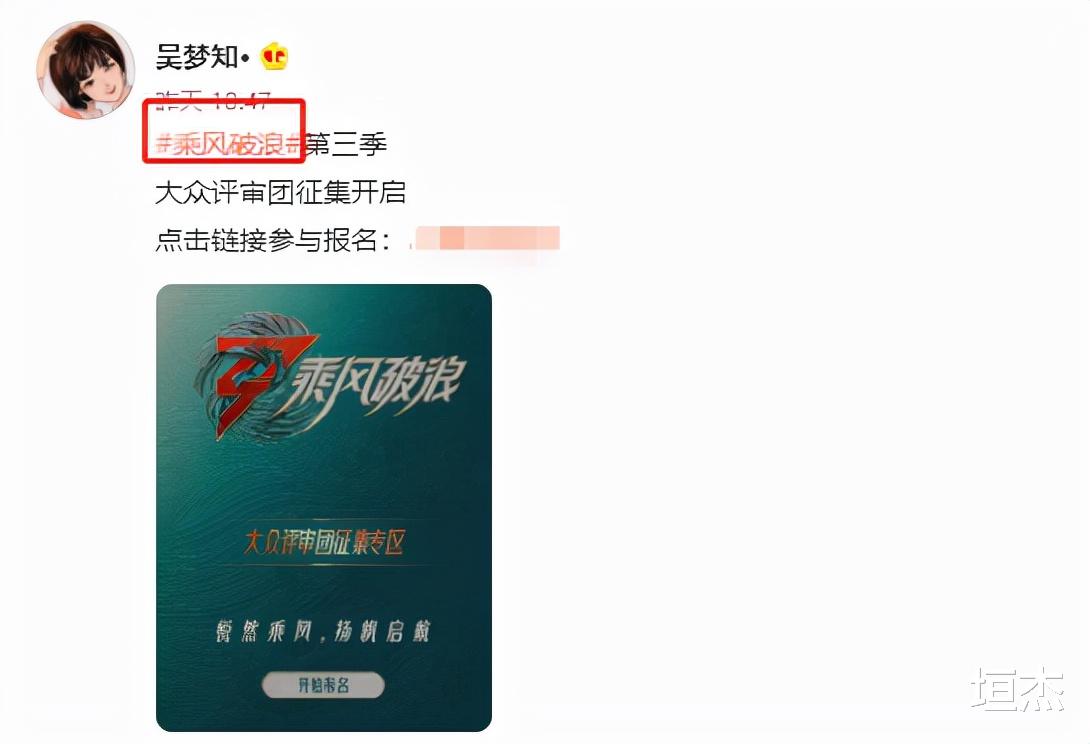Viewport: 1090px width, 744px height.
Task: Click the red number 3 logo emblem
Action: [x=252, y=383]
